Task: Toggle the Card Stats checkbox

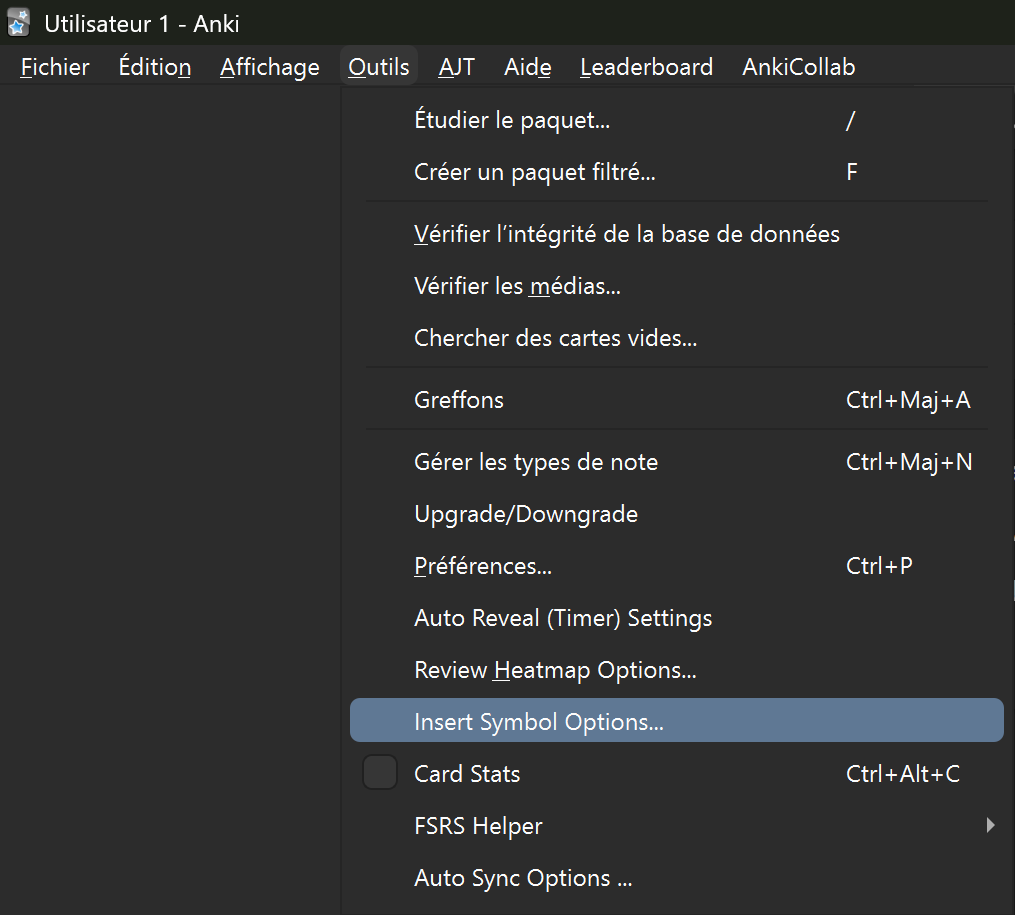Action: (380, 773)
